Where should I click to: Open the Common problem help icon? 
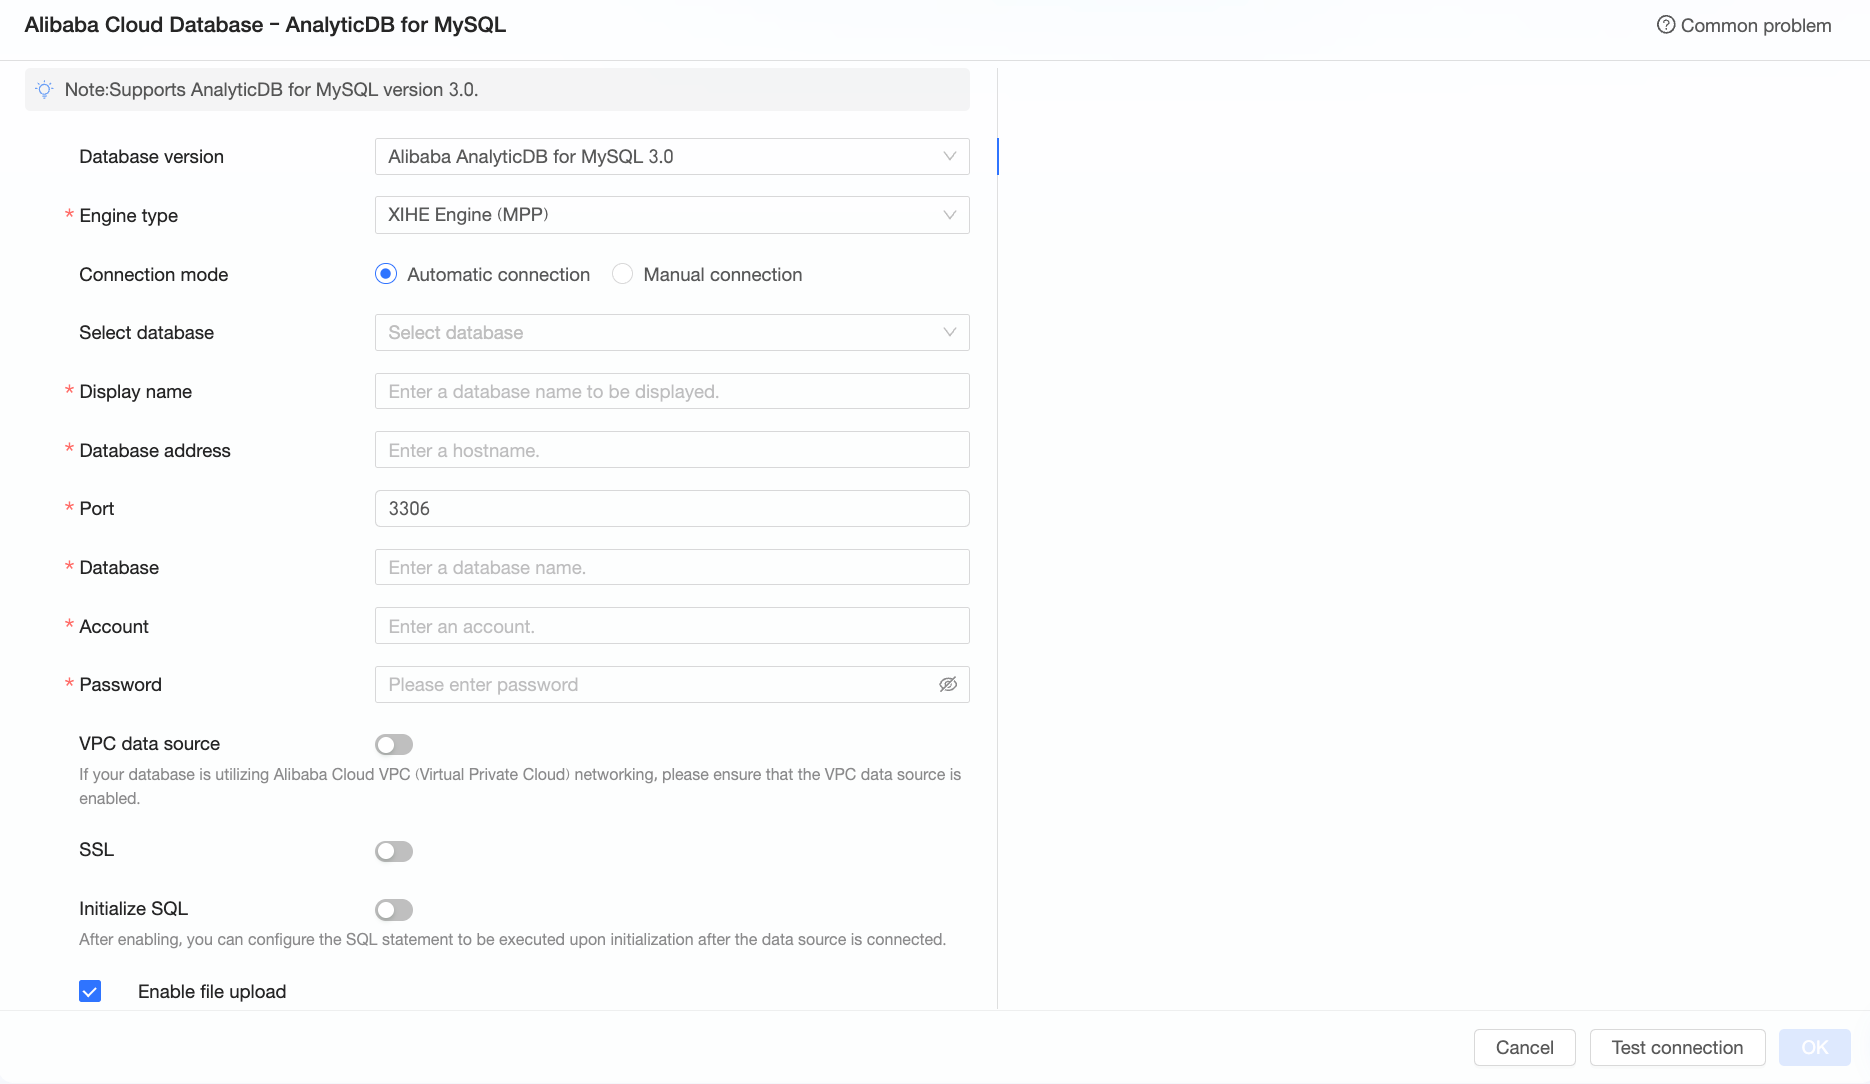click(x=1665, y=25)
